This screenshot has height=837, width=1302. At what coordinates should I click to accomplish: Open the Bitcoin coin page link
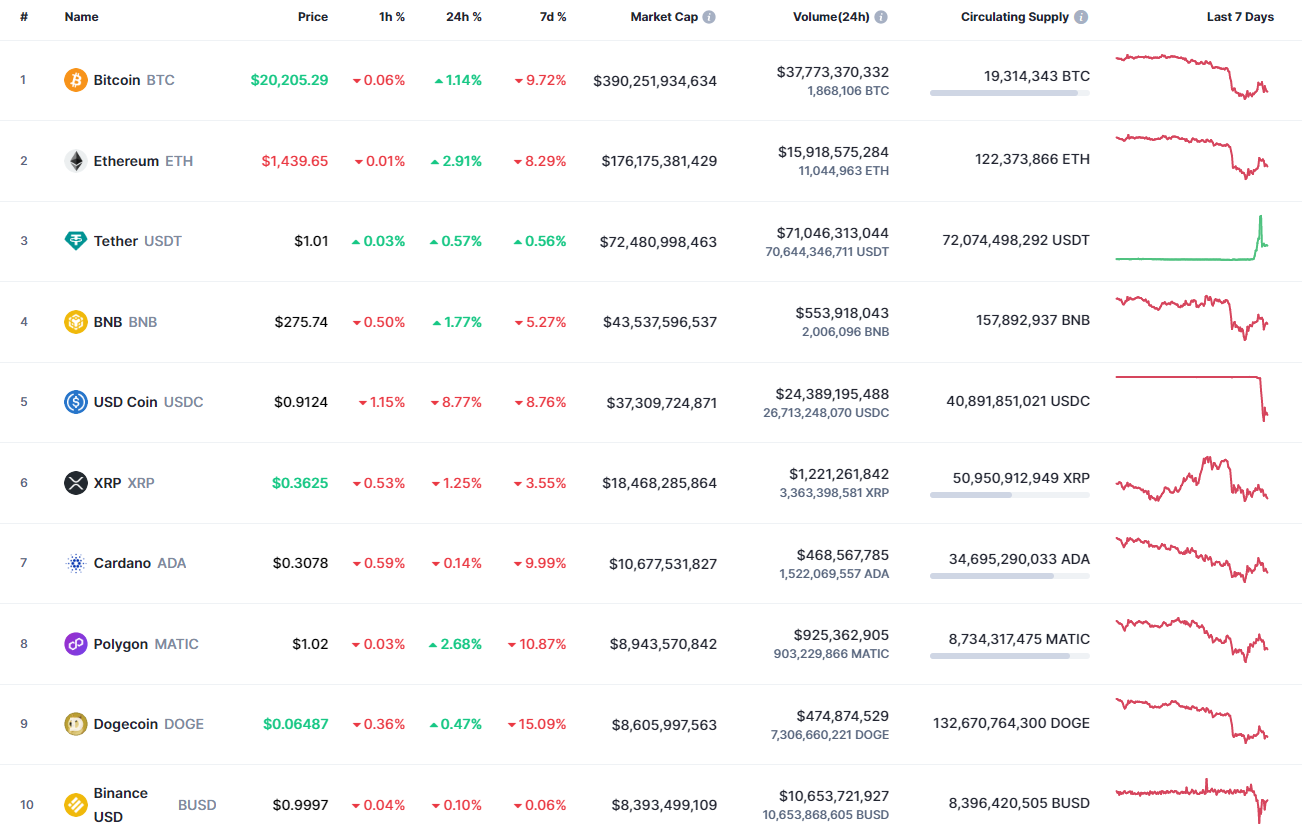click(117, 80)
